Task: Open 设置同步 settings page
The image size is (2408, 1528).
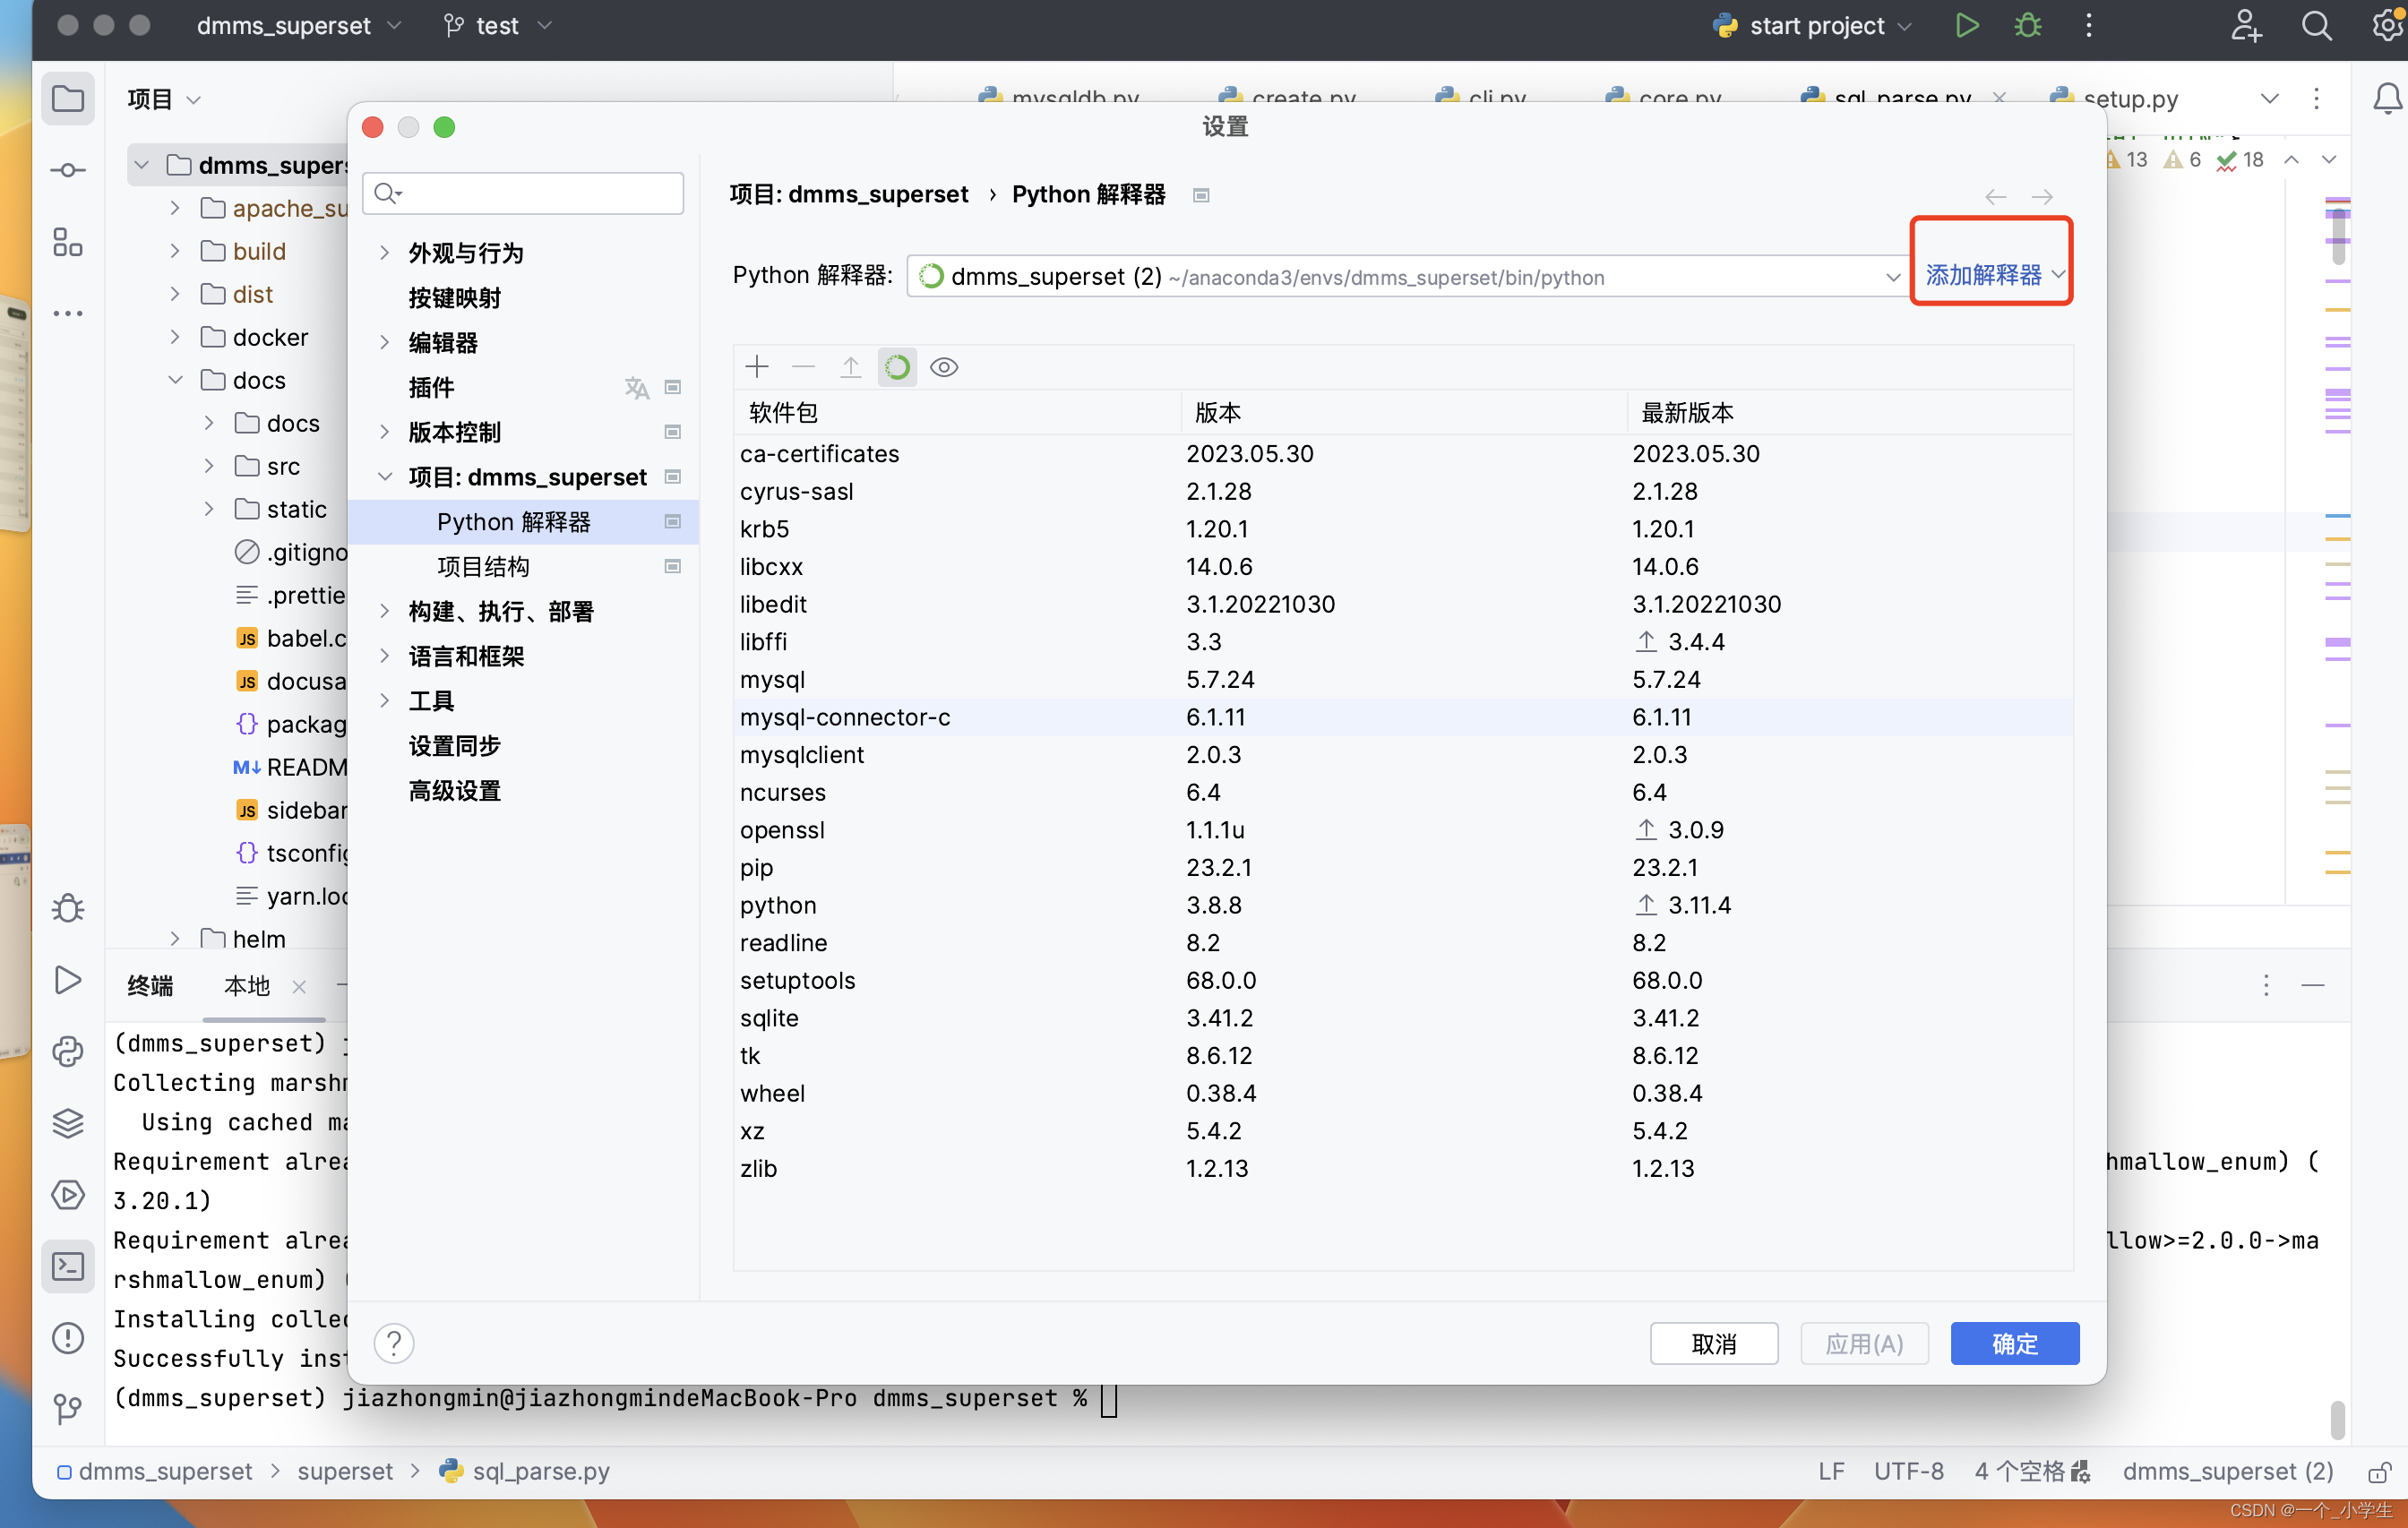Action: (454, 745)
